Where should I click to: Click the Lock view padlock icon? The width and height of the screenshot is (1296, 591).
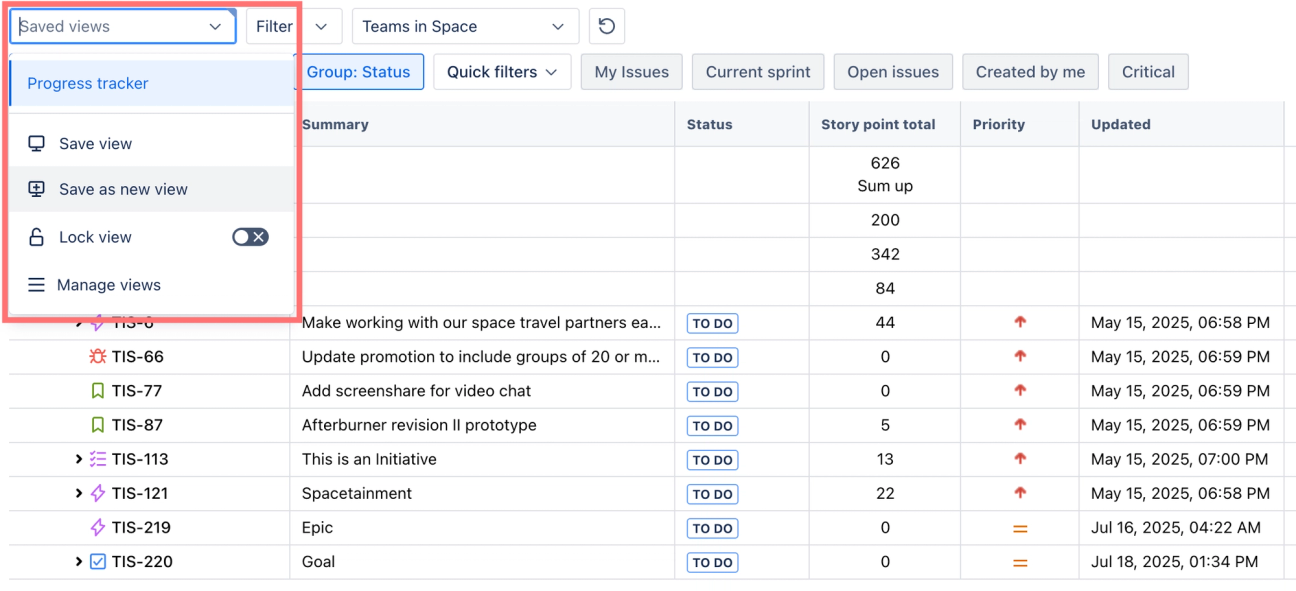click(37, 238)
